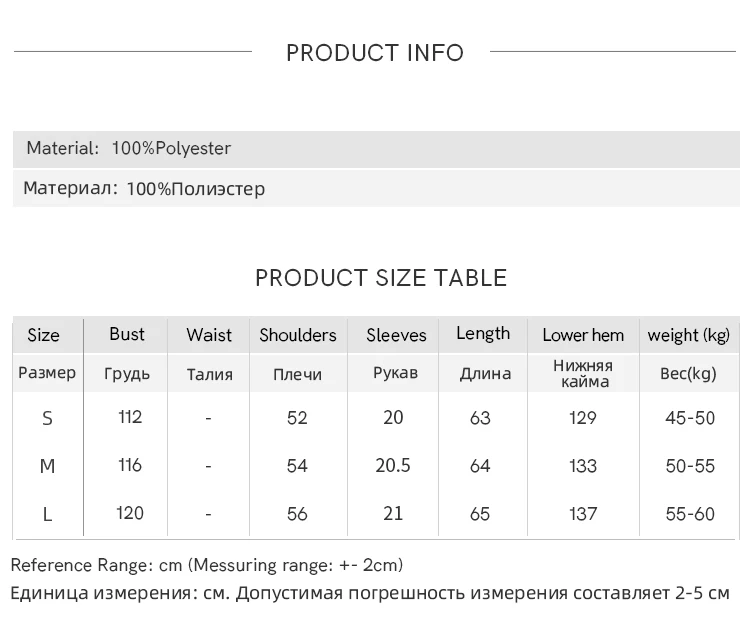The width and height of the screenshot is (750, 630).
Task: Select the size M row label
Action: 47,466
